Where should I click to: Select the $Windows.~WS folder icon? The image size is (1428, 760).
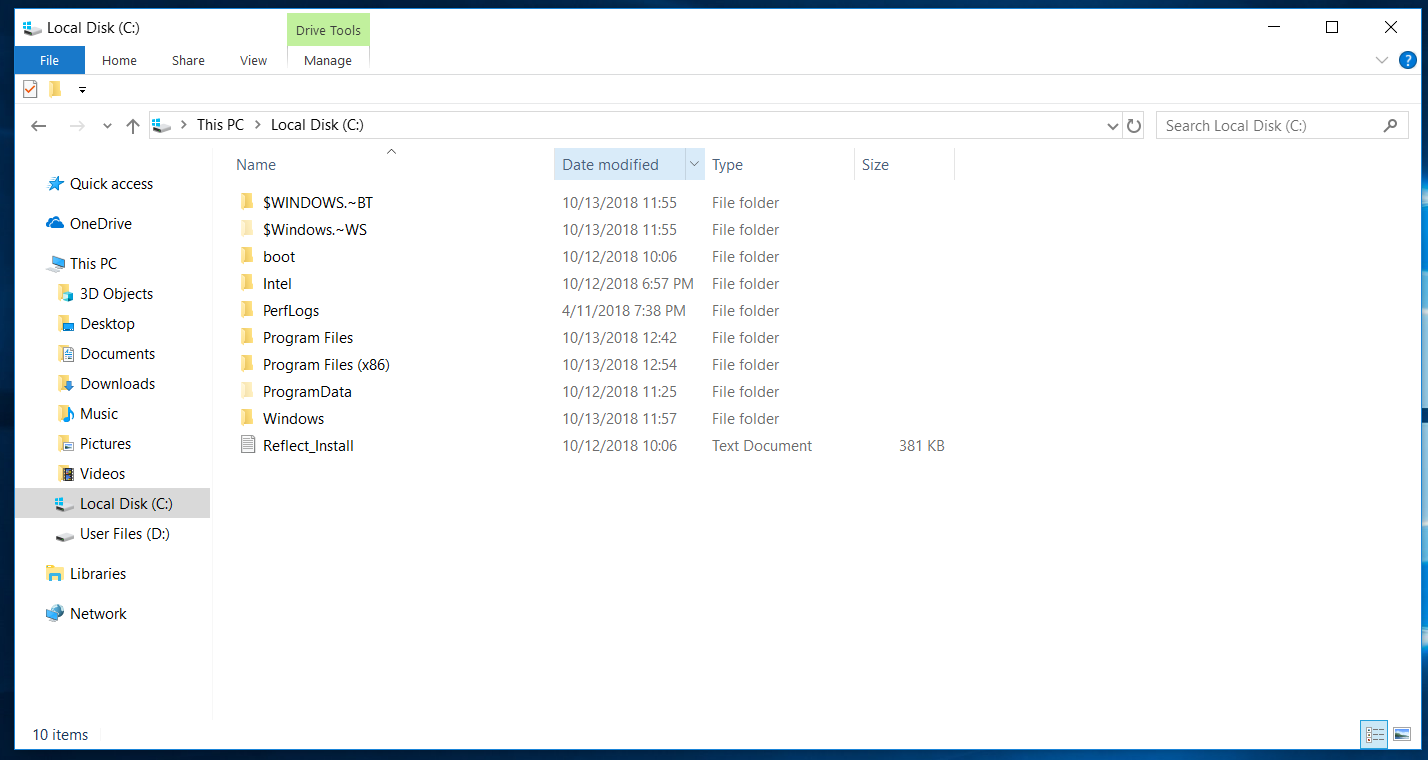point(247,229)
